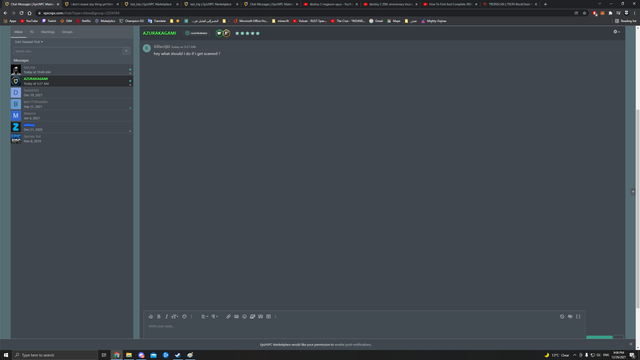Open the Sort Newest First dropdown
The height and width of the screenshot is (360, 640).
29,42
